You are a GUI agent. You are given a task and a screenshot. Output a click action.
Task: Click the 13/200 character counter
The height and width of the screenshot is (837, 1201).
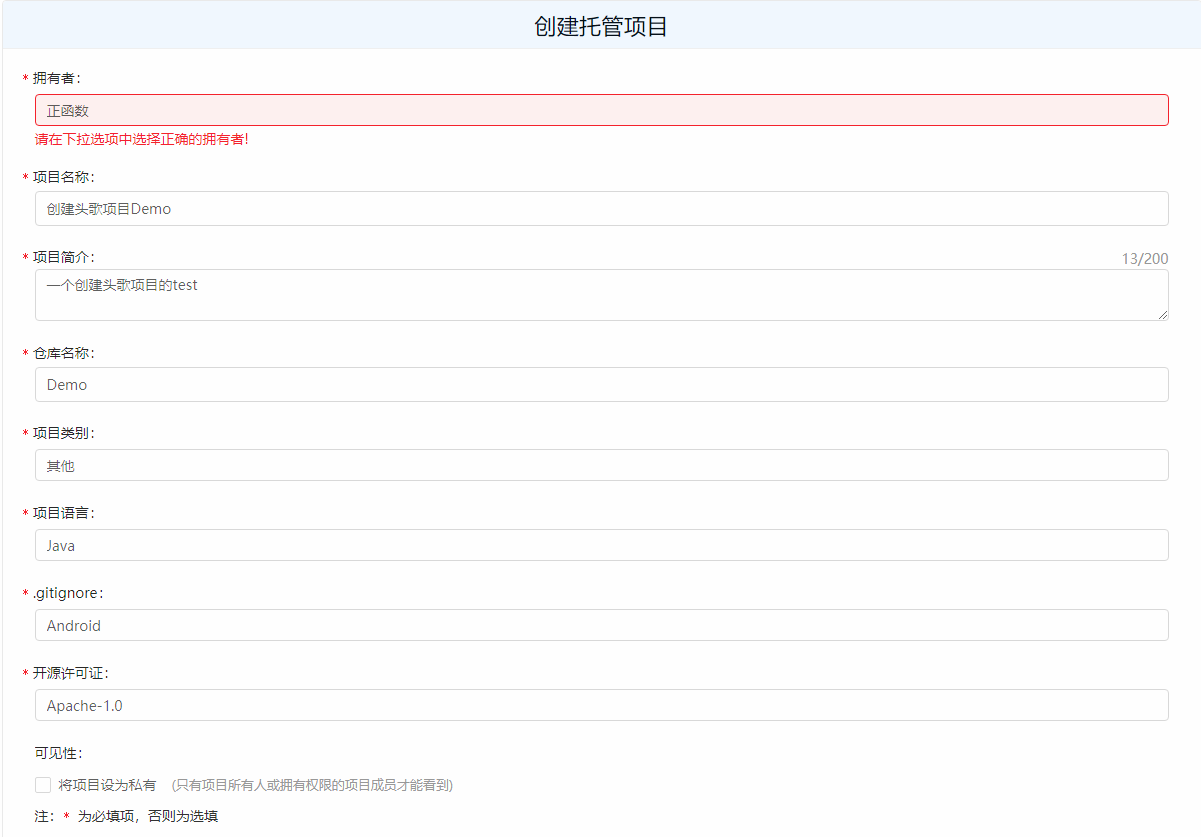pyautogui.click(x=1145, y=258)
